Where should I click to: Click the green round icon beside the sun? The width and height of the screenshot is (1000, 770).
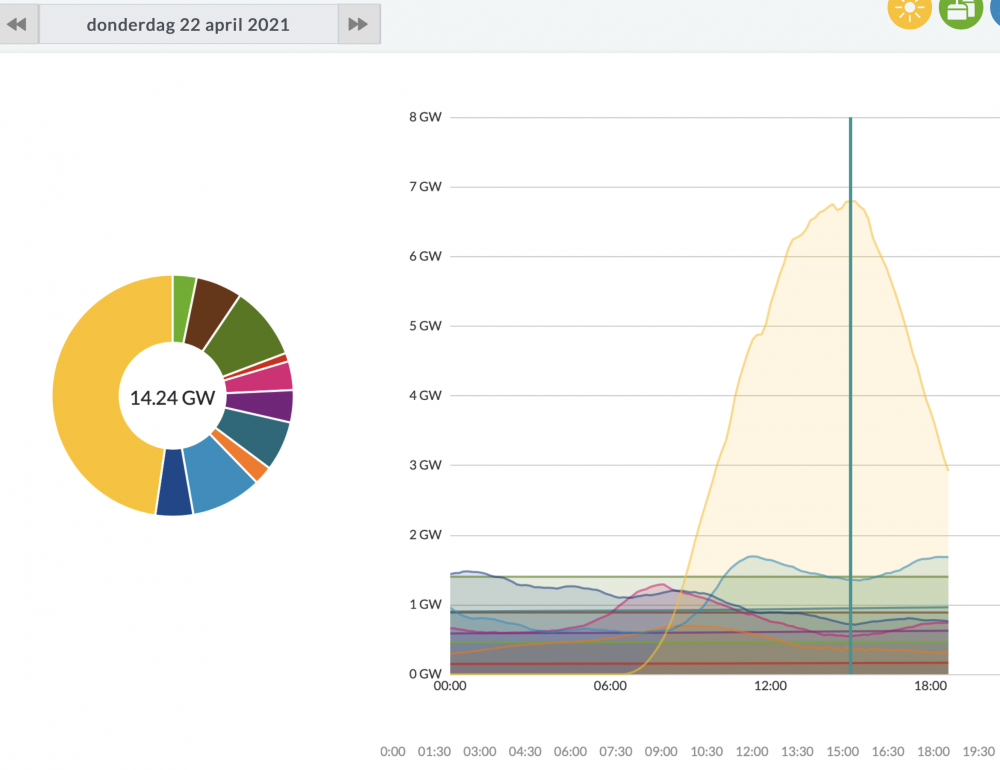click(960, 10)
